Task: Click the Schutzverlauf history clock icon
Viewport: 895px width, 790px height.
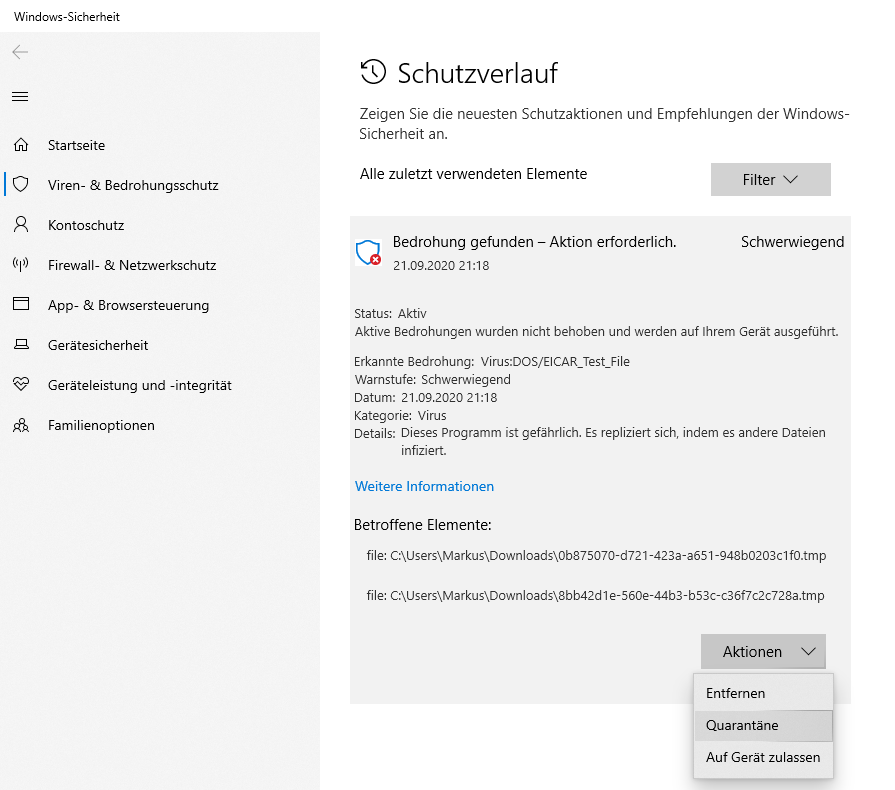Action: (373, 72)
